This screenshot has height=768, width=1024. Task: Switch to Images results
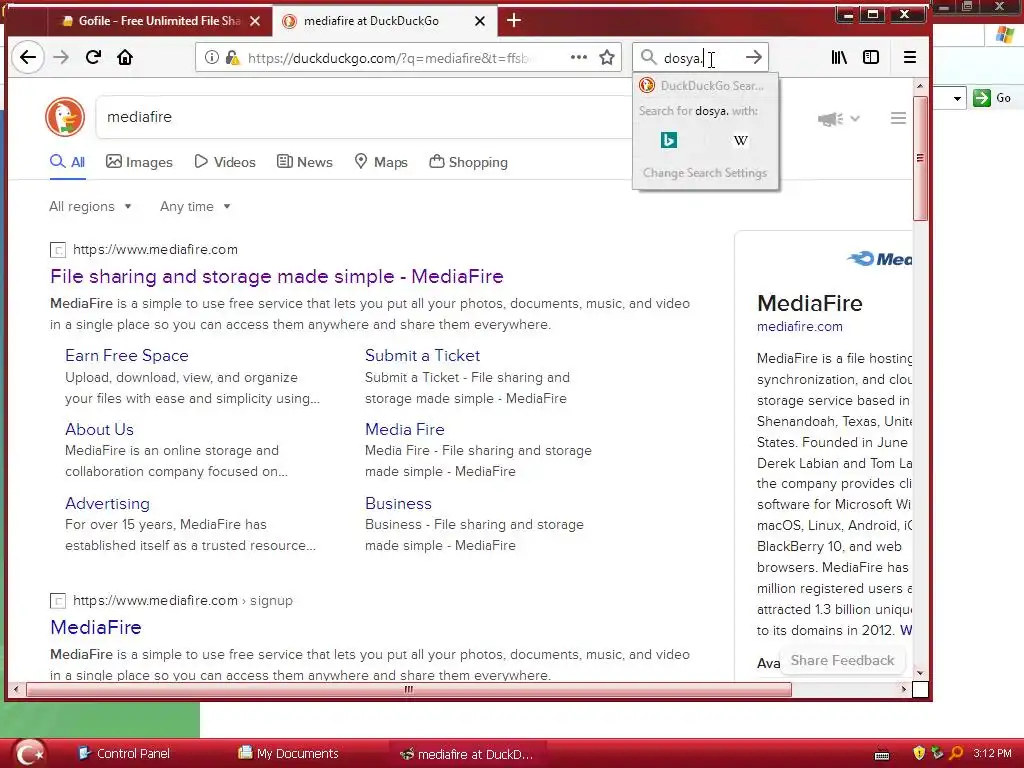139,162
